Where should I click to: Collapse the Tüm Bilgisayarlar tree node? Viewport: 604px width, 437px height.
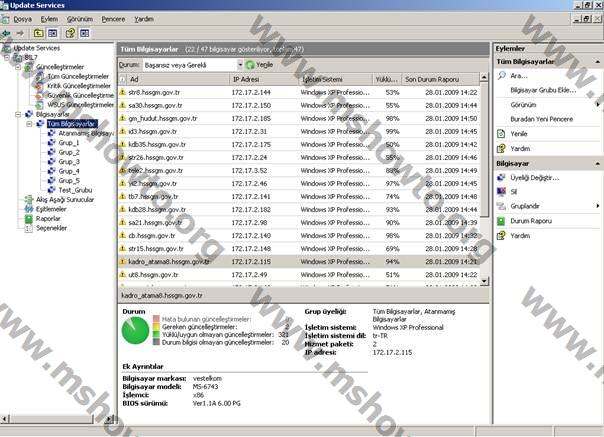pos(29,124)
